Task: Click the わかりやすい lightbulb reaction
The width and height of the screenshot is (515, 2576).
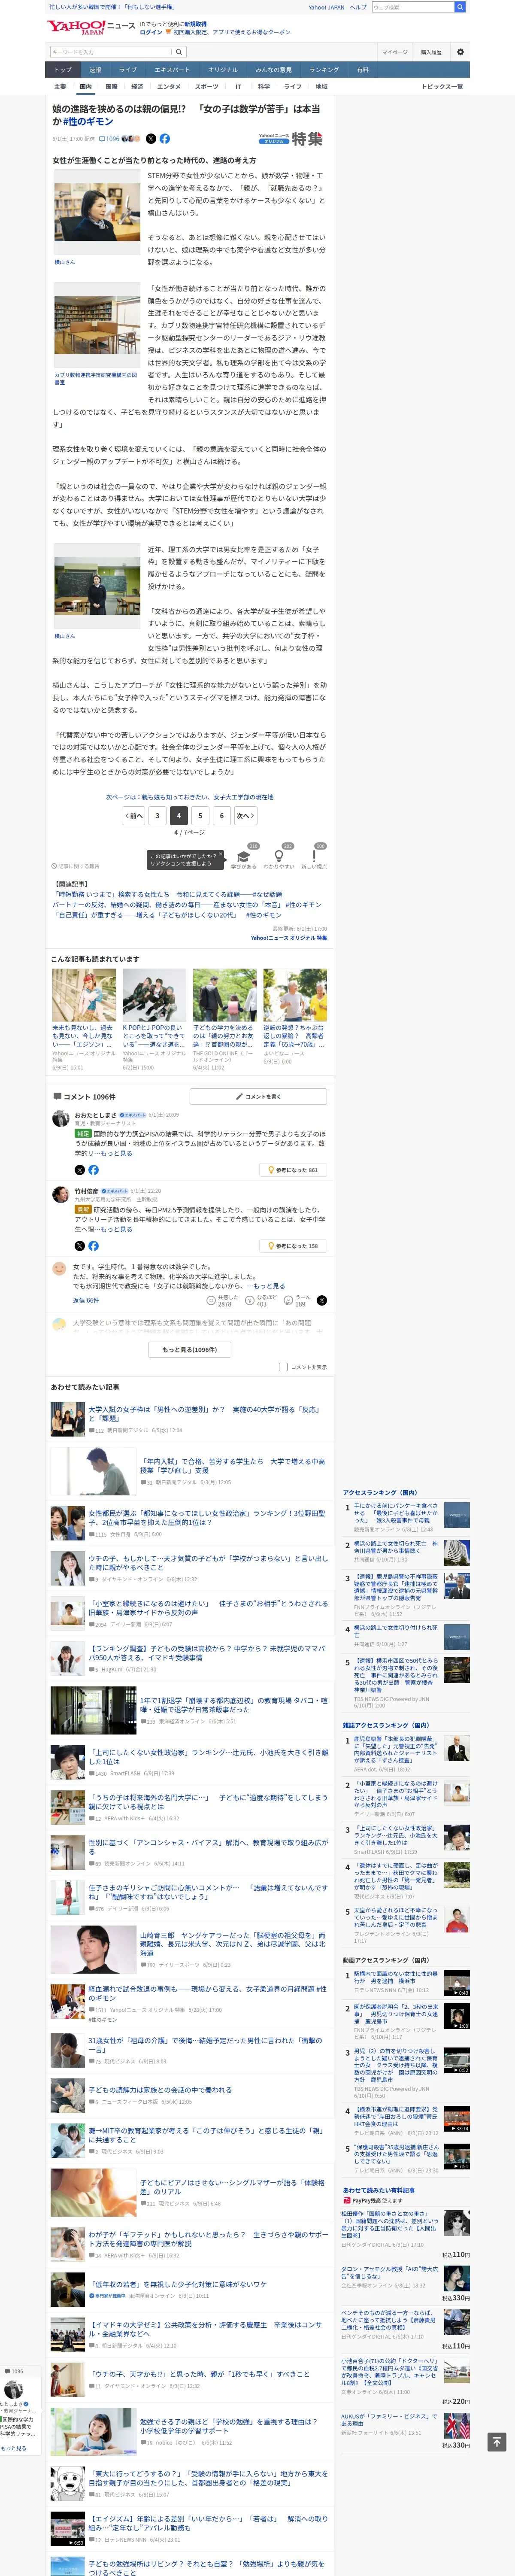Action: (279, 857)
